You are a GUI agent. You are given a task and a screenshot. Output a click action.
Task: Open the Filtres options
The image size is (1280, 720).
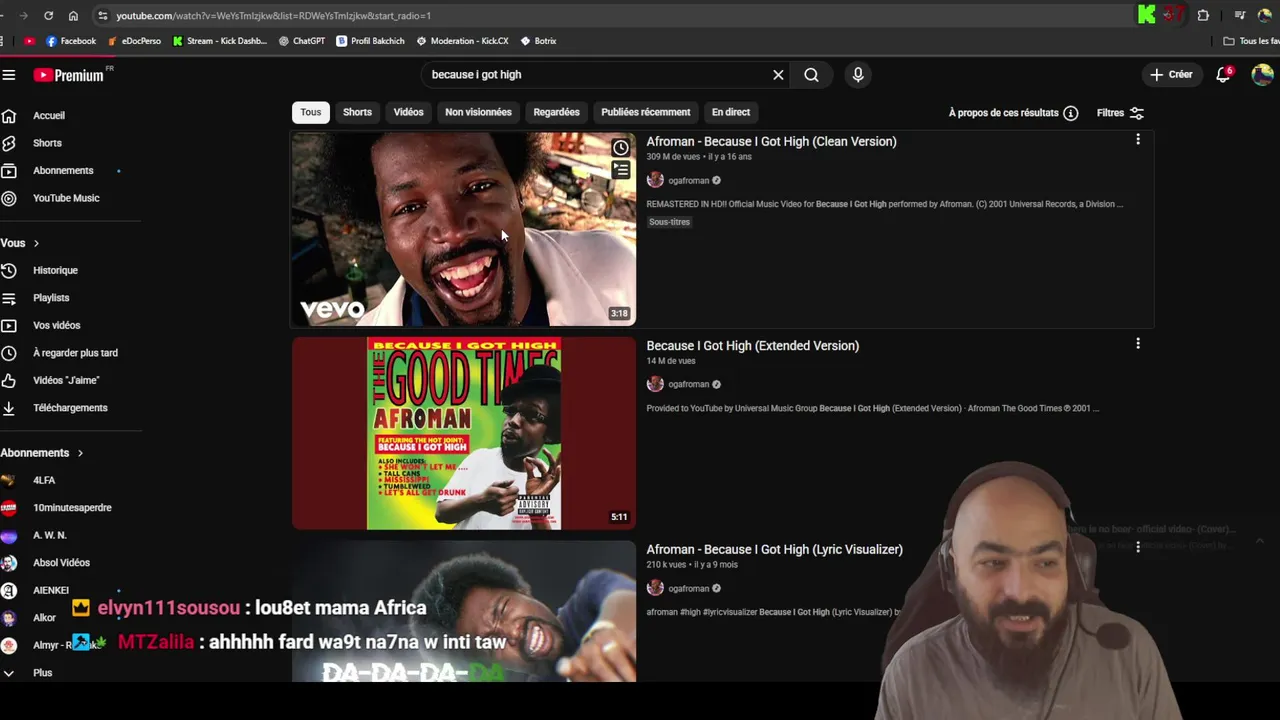point(1120,113)
